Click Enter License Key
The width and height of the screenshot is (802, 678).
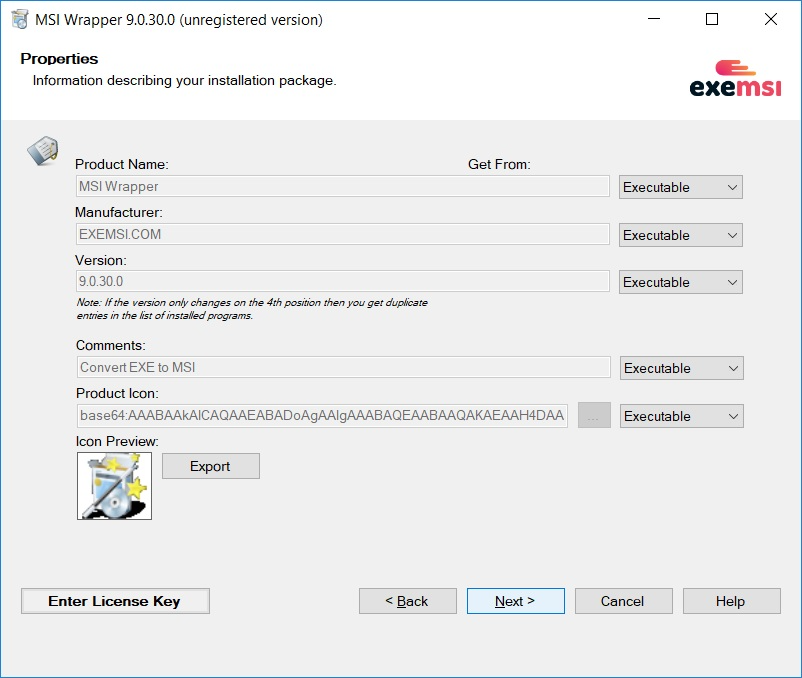tap(114, 601)
